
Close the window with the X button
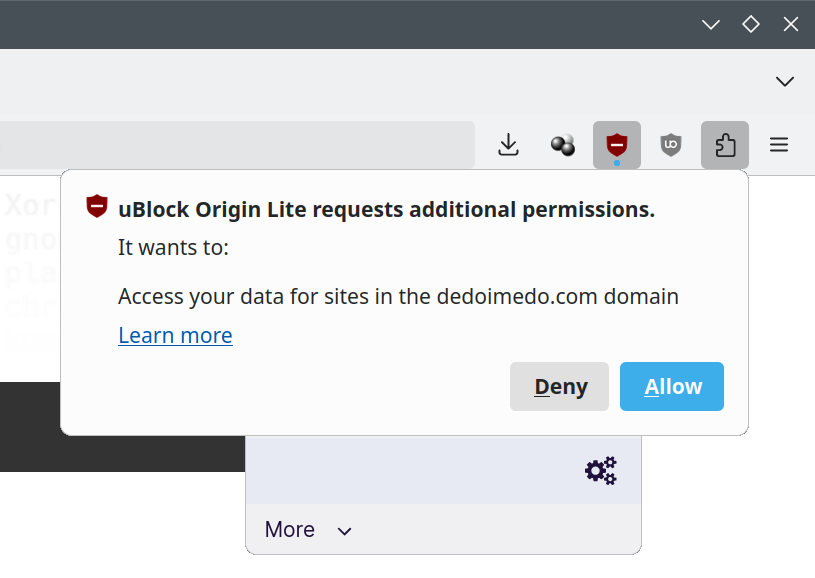pos(790,24)
